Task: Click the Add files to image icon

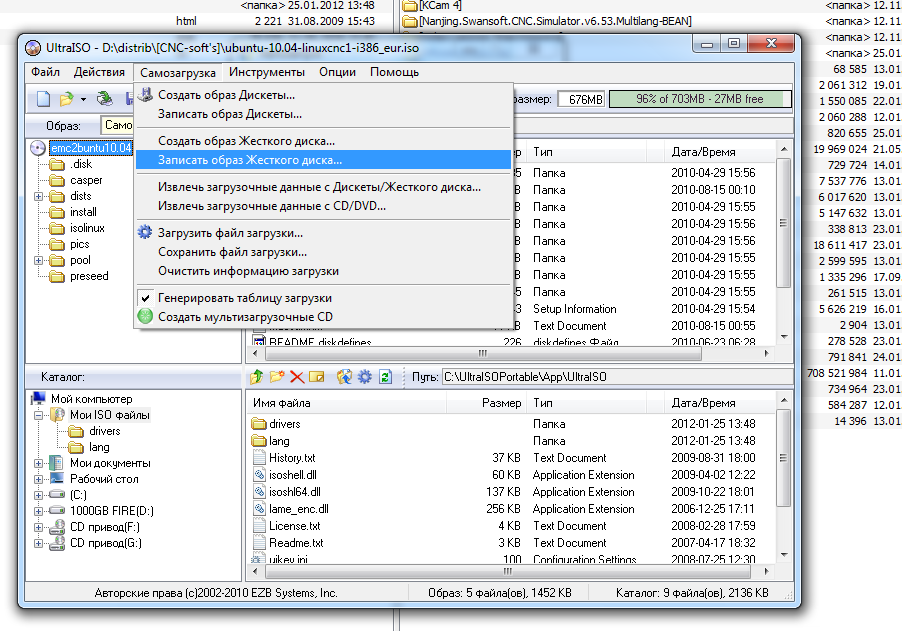Action: [345, 377]
